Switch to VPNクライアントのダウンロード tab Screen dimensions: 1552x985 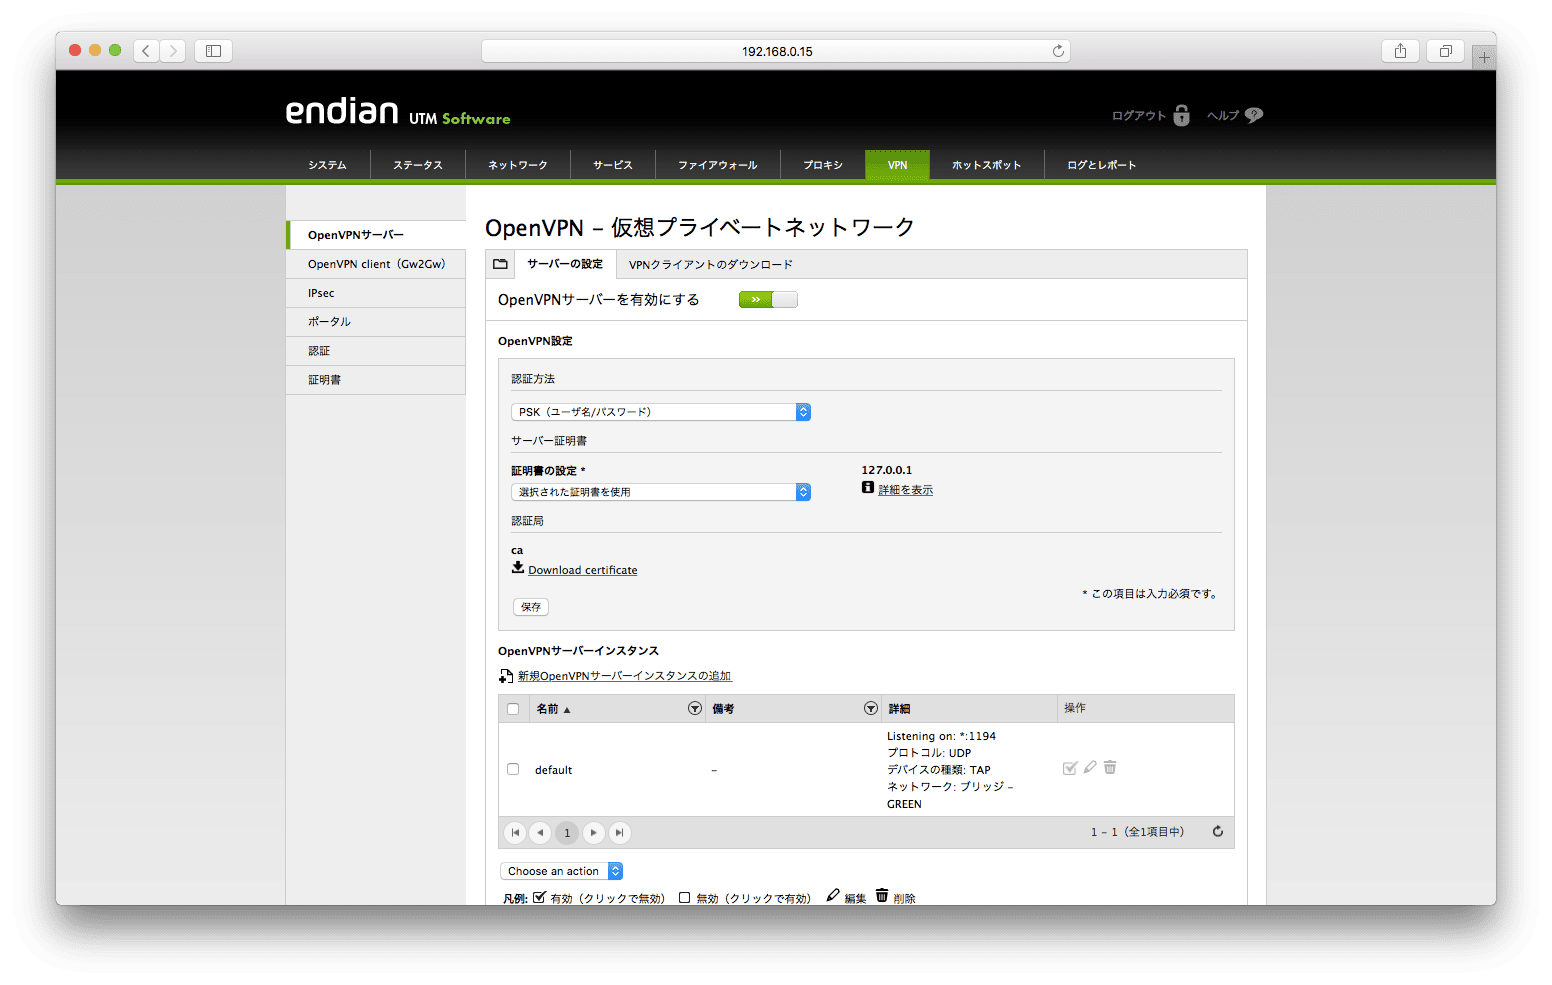pyautogui.click(x=711, y=265)
